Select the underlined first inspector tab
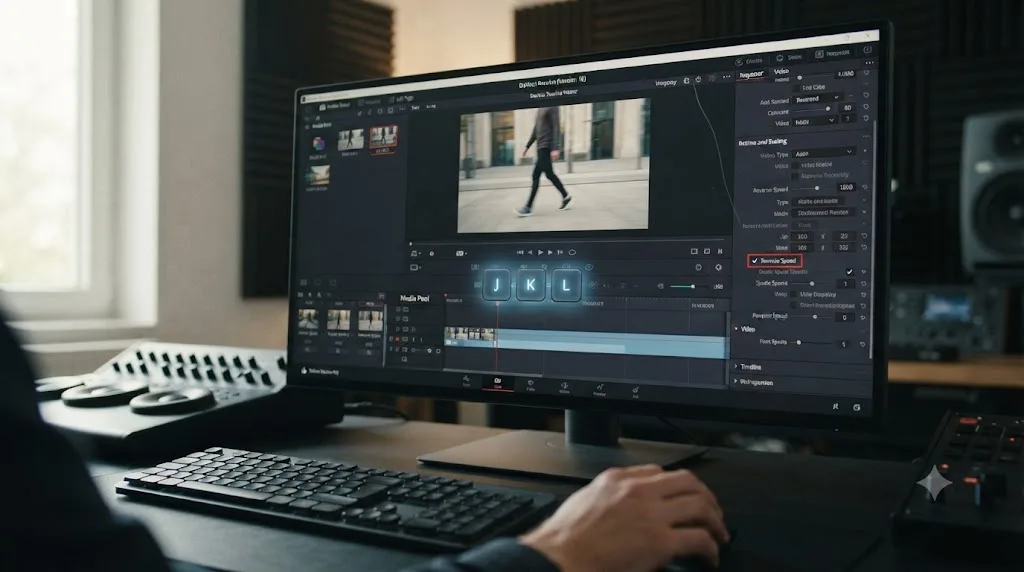This screenshot has height=572, width=1024. [x=751, y=75]
